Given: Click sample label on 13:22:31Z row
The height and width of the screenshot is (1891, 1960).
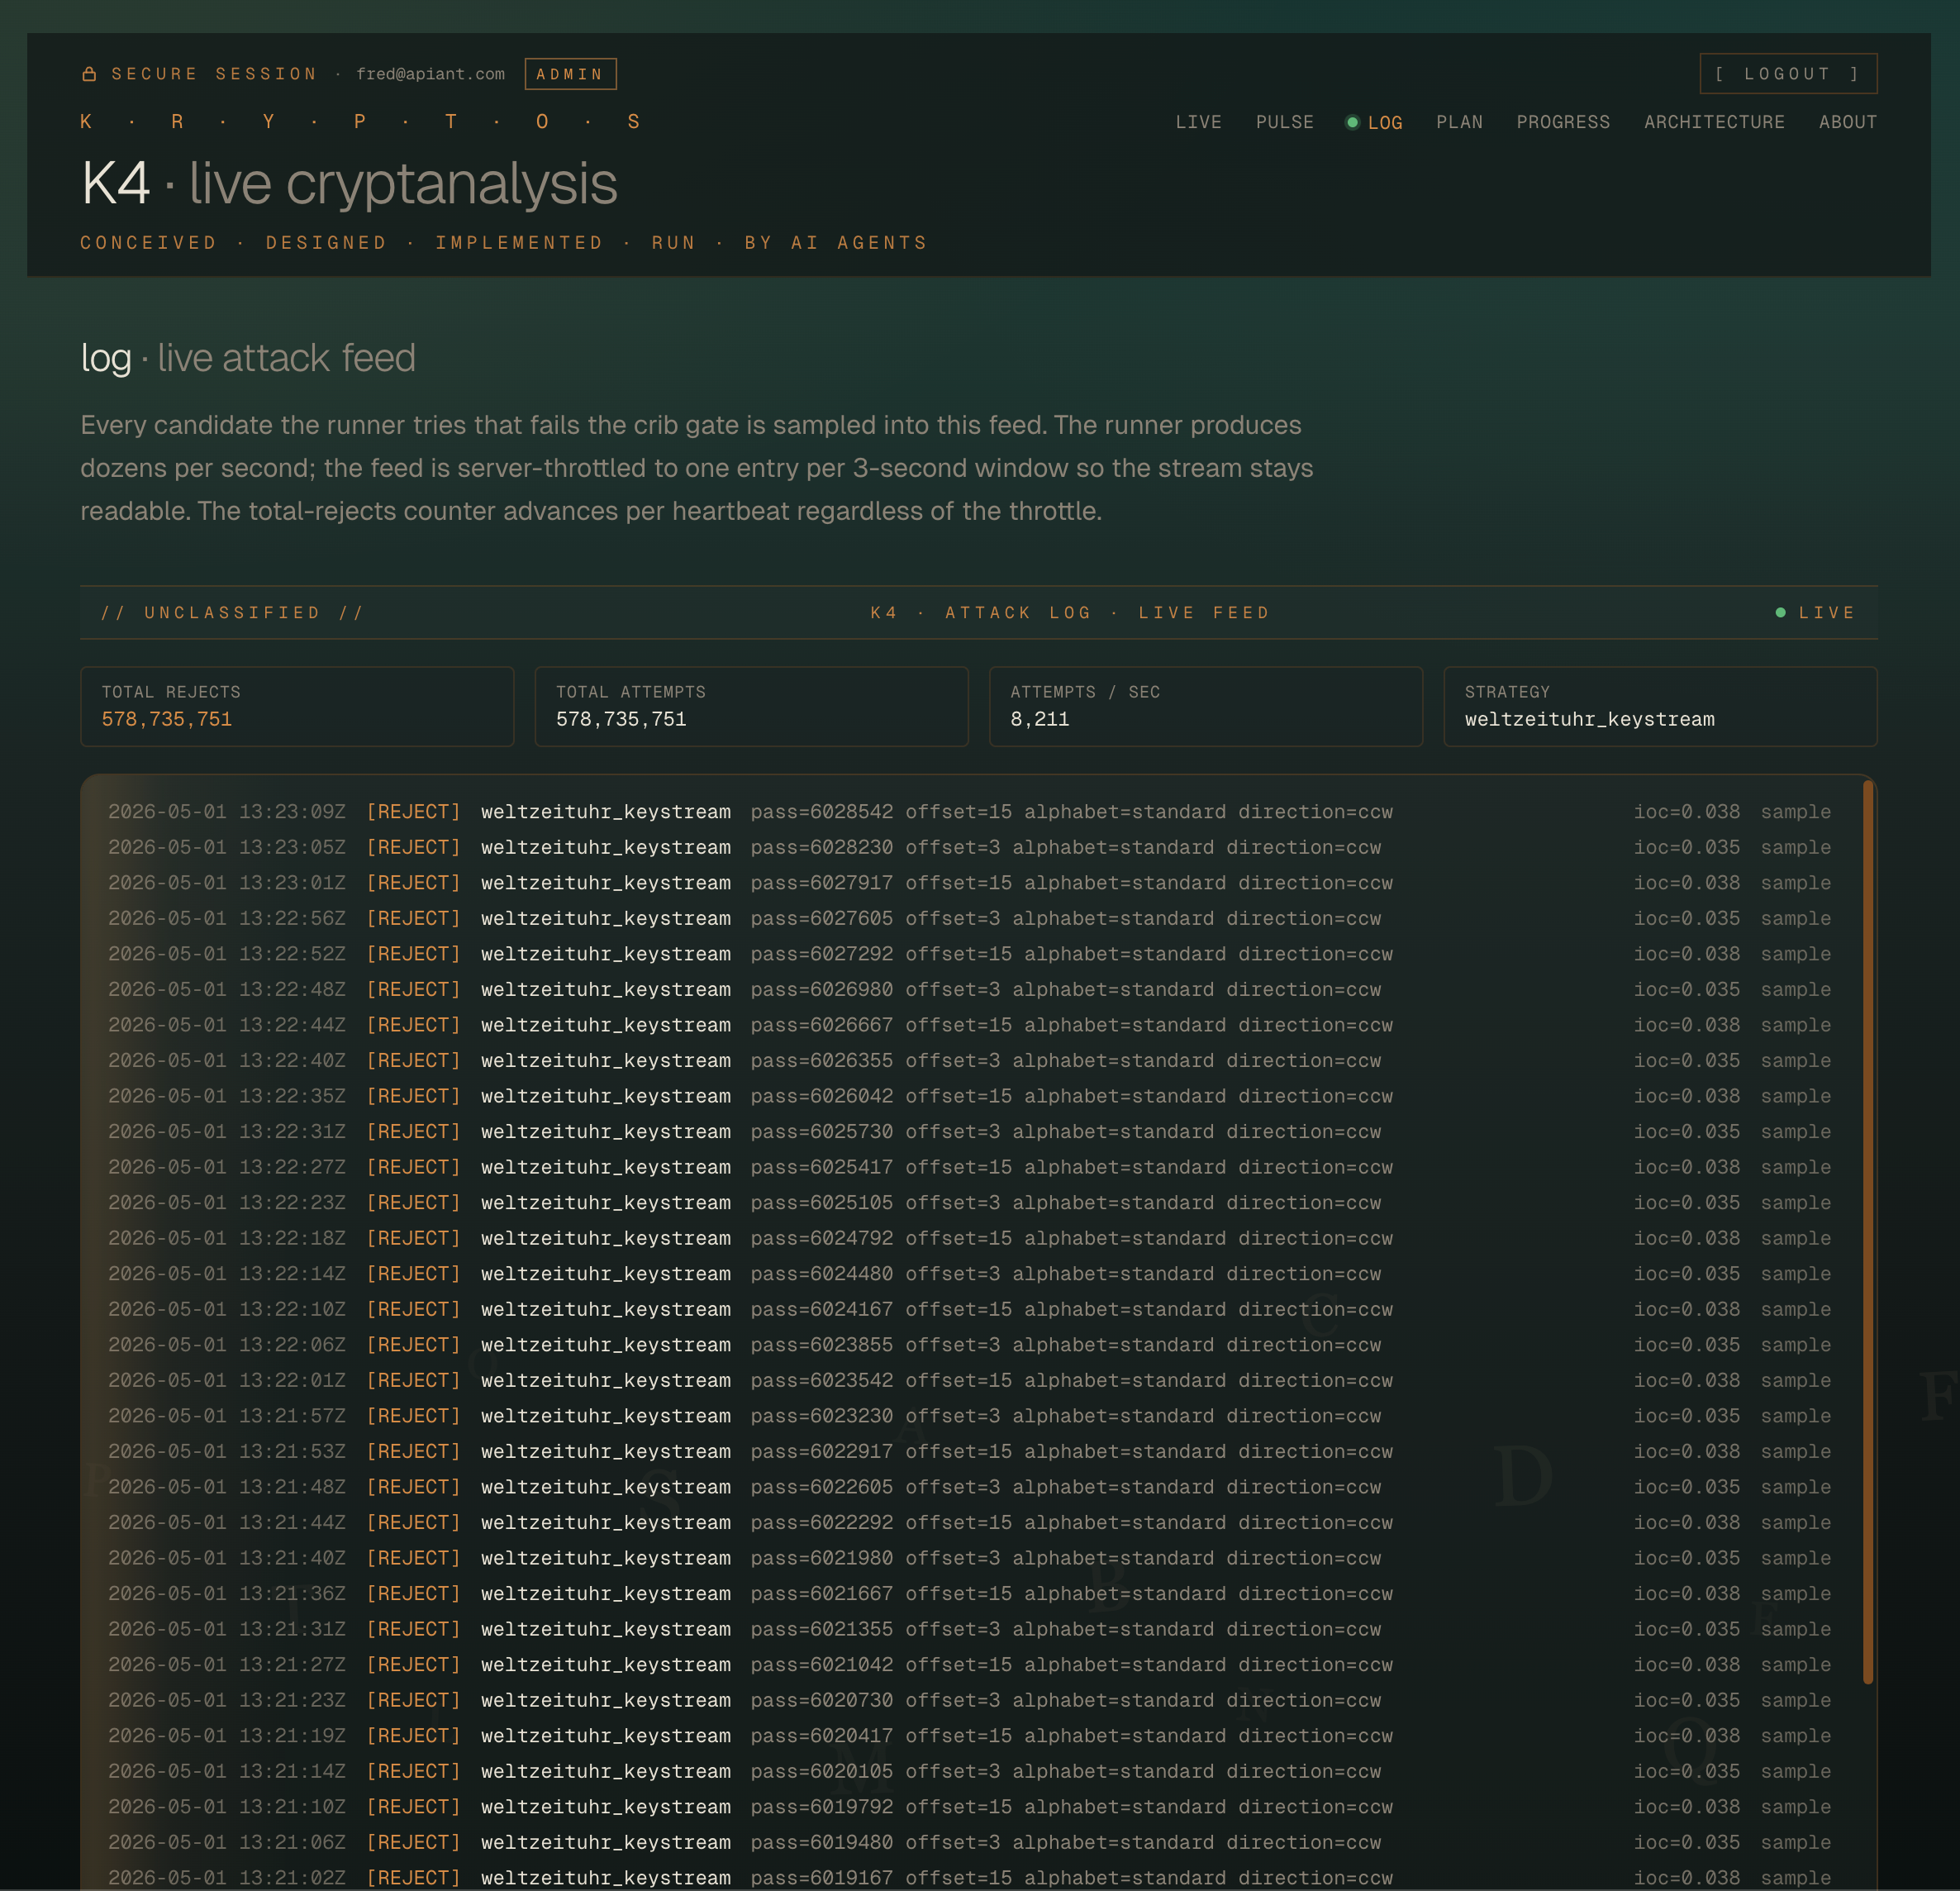Looking at the screenshot, I should (x=1796, y=1132).
